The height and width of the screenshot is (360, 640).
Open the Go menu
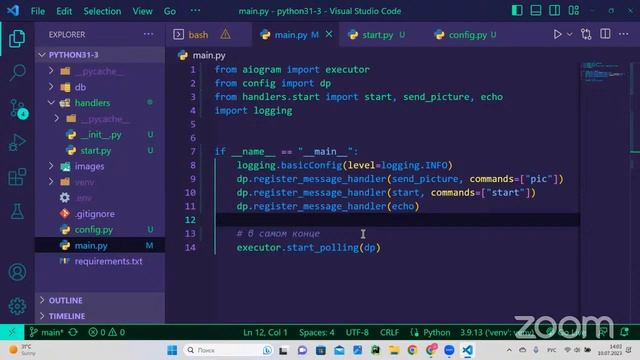point(170,11)
